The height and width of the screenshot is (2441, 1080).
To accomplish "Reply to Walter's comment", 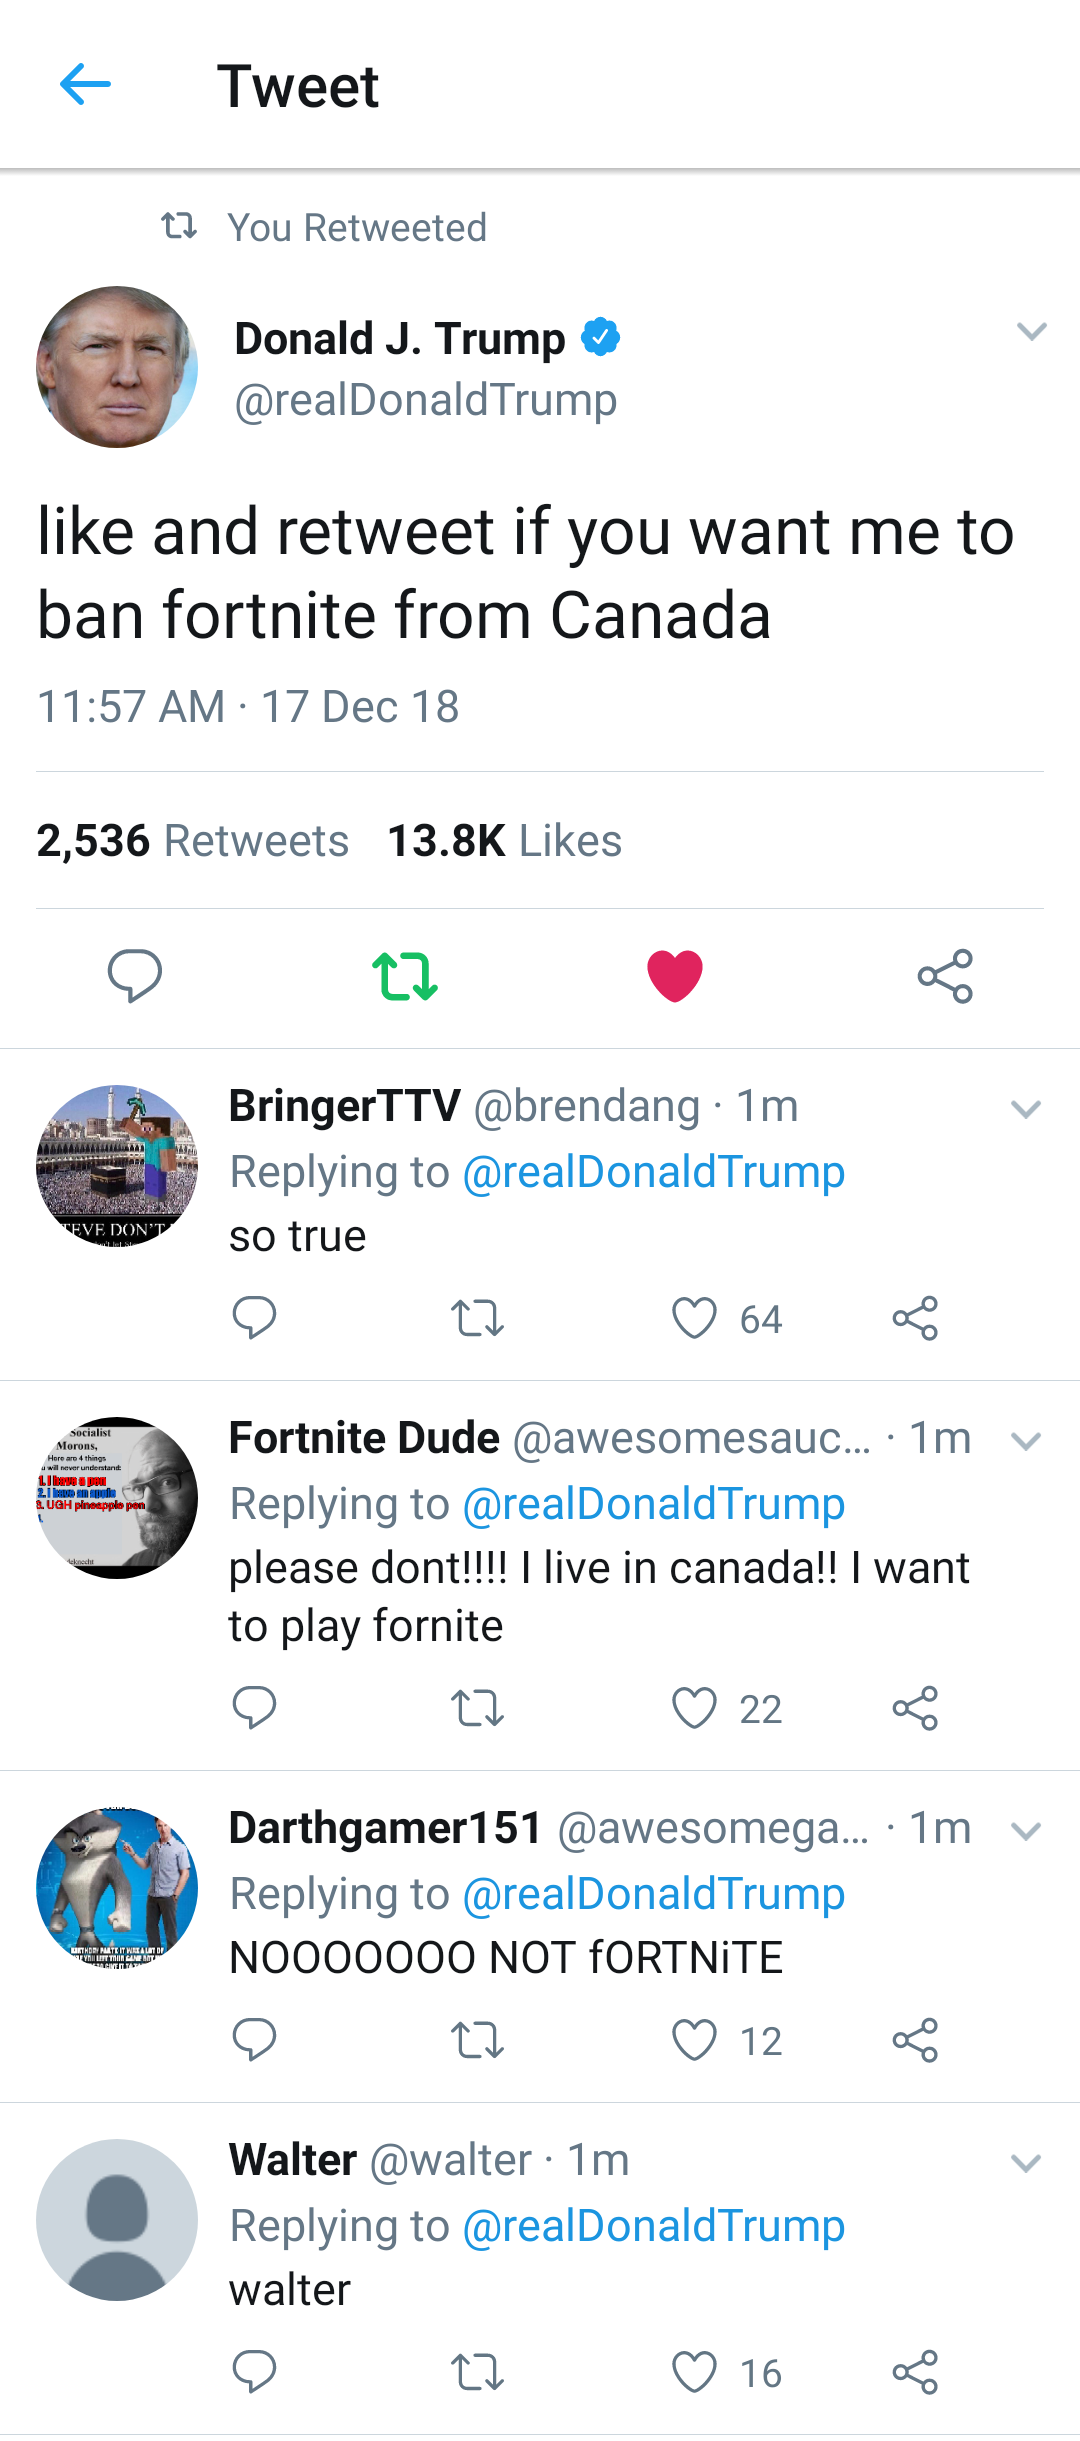I will tap(254, 2372).
